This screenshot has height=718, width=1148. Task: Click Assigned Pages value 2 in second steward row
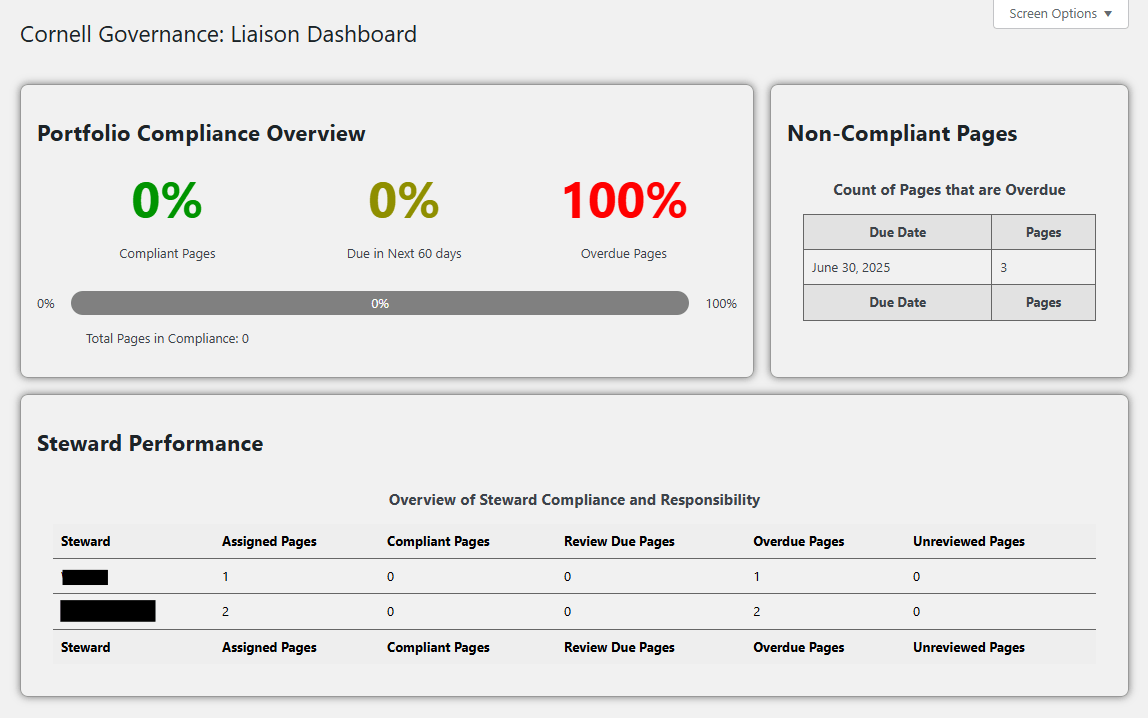pos(226,612)
